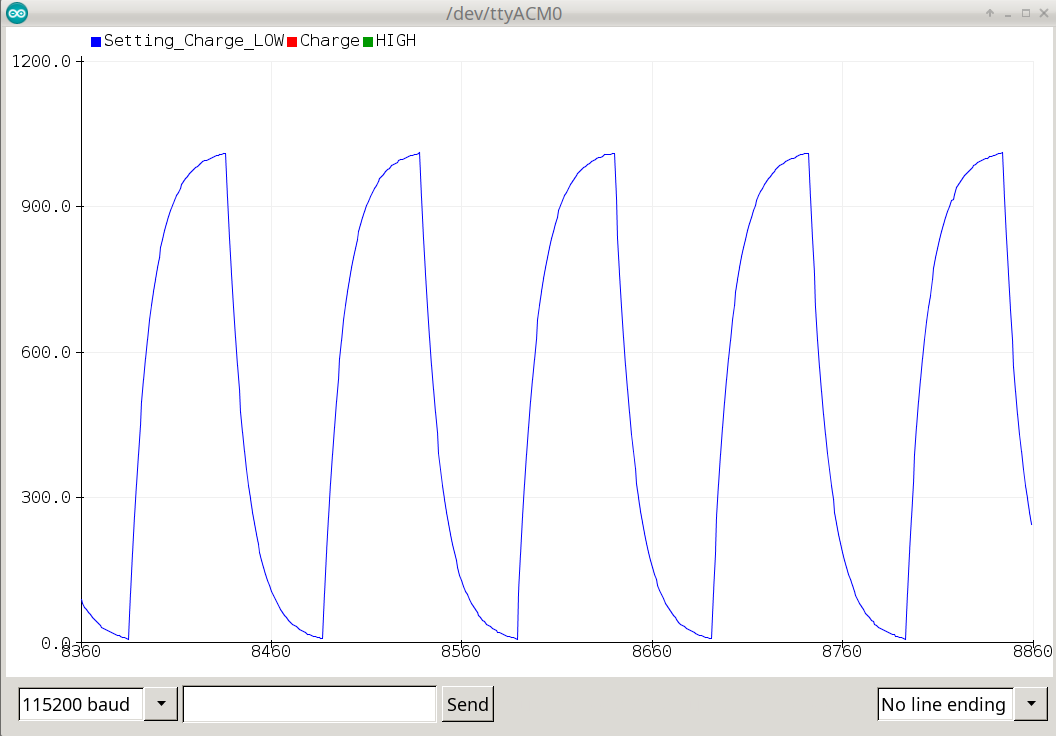The width and height of the screenshot is (1056, 736).
Task: Click the Arduino logo in the title bar
Action: coord(16,13)
